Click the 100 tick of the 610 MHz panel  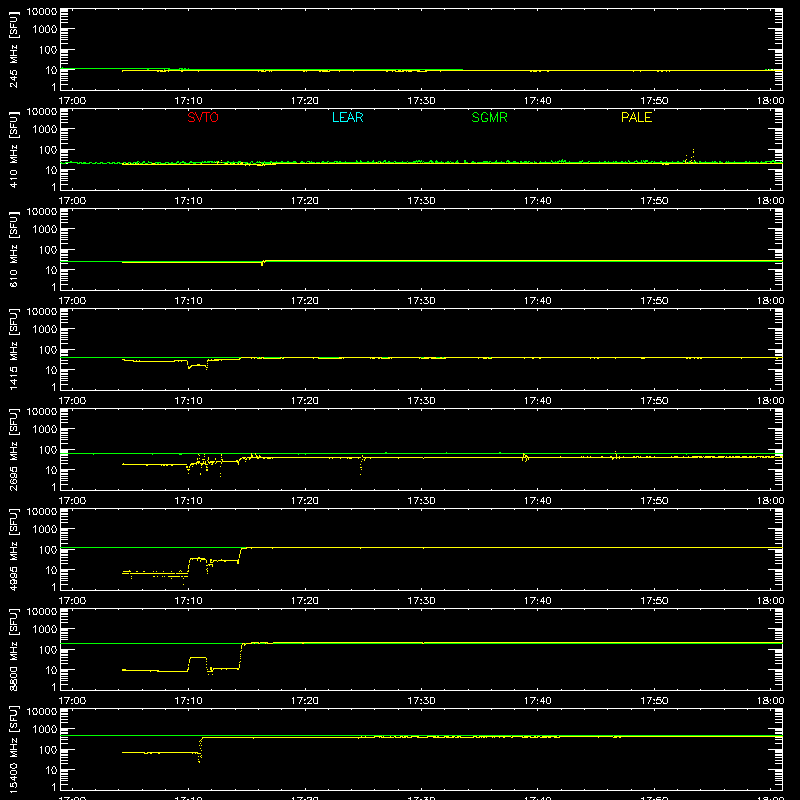click(x=48, y=249)
